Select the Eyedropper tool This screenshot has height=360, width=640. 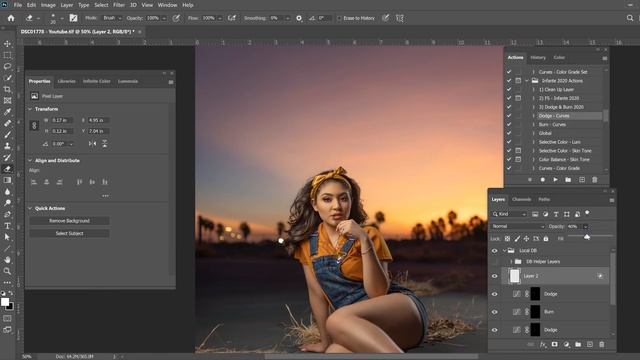point(7,112)
